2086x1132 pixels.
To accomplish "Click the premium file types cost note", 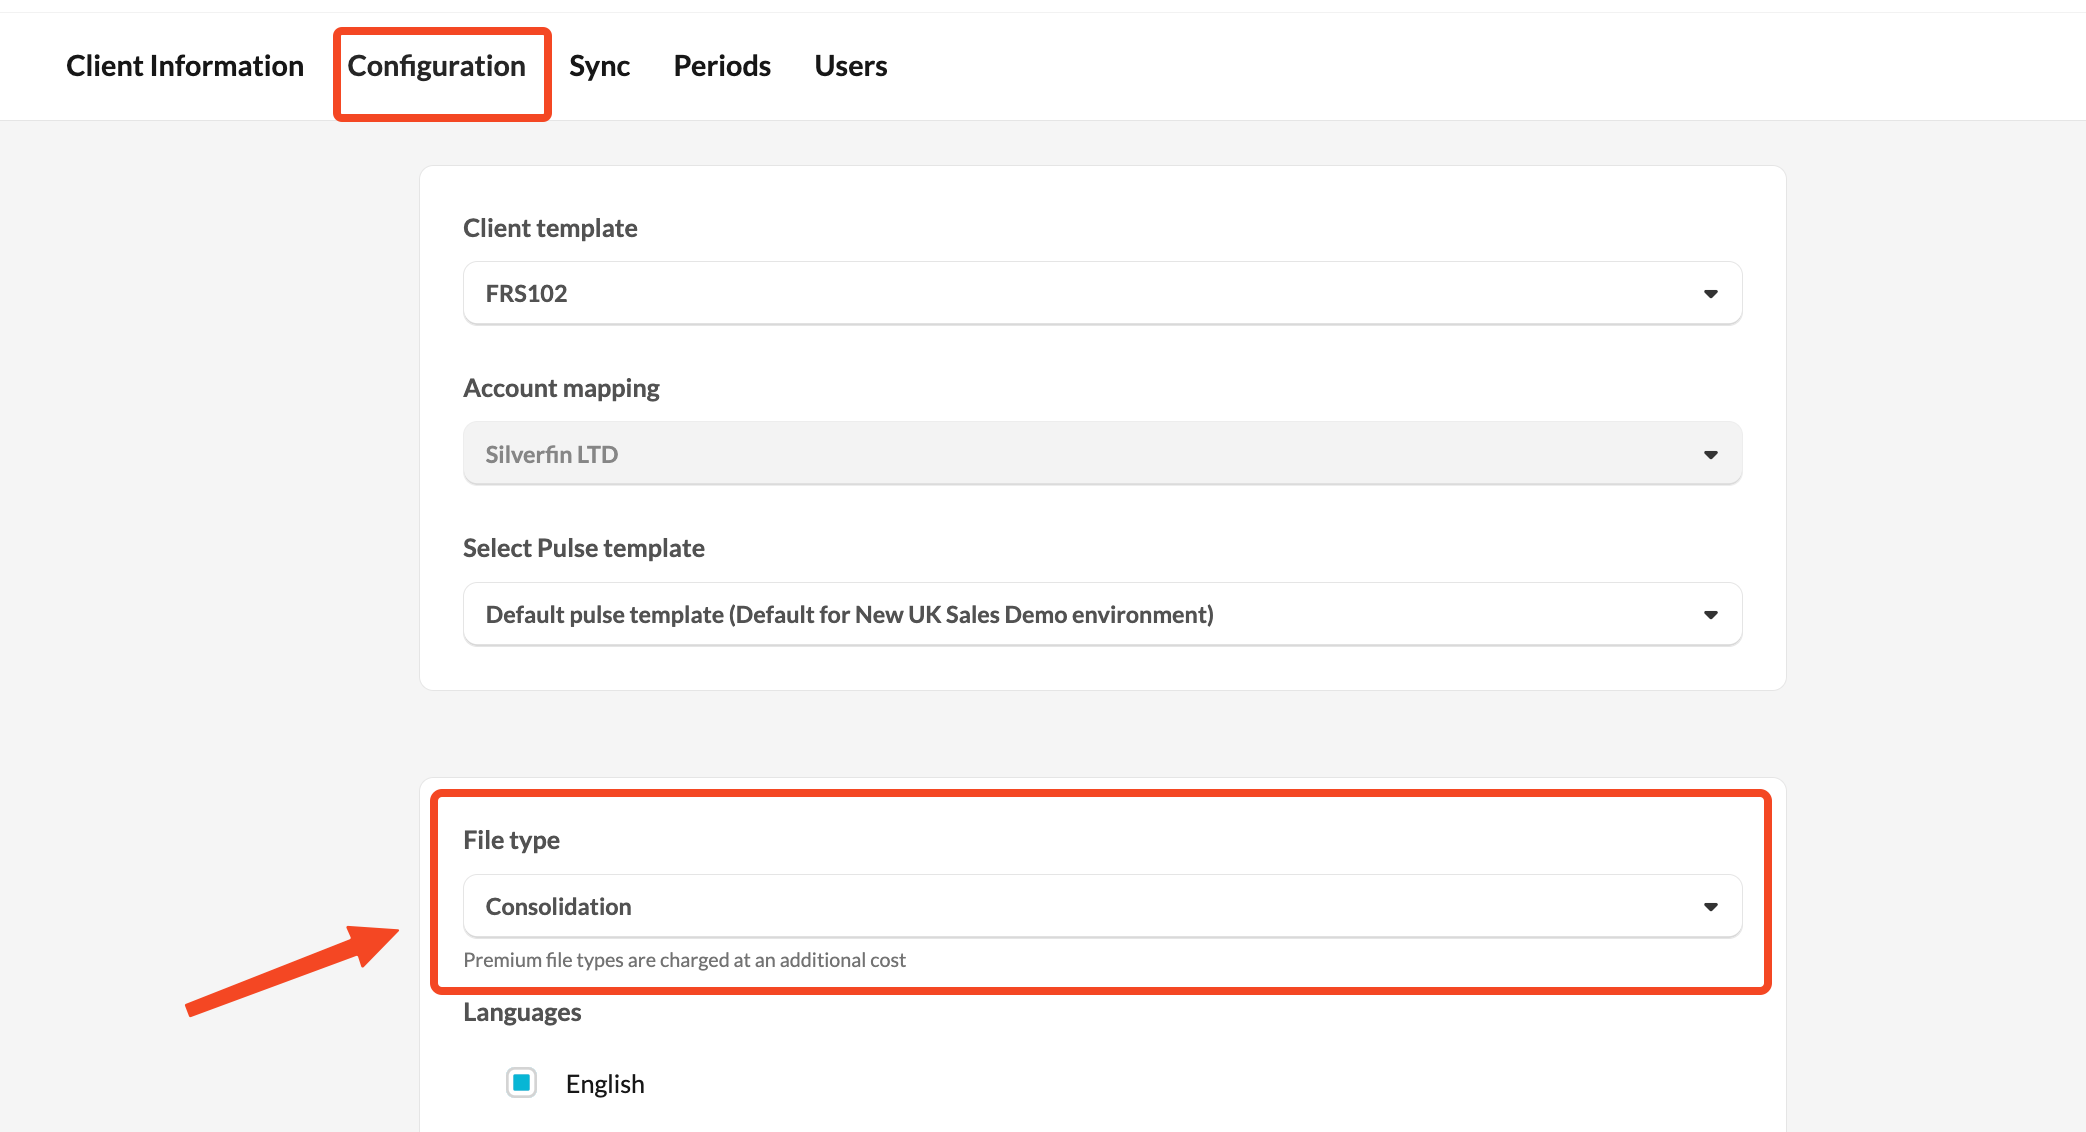I will 684,960.
